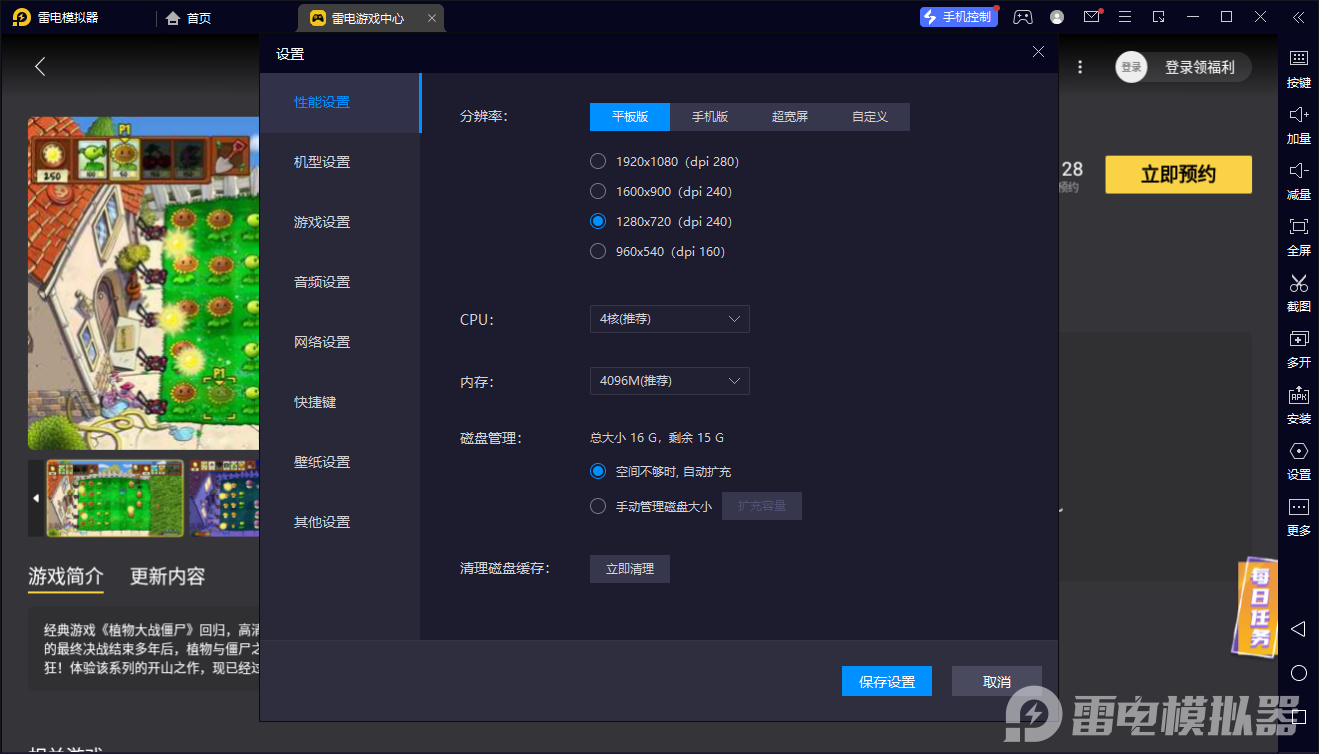Open the multi-instance (多开) tool
This screenshot has height=754, width=1319.
point(1298,339)
